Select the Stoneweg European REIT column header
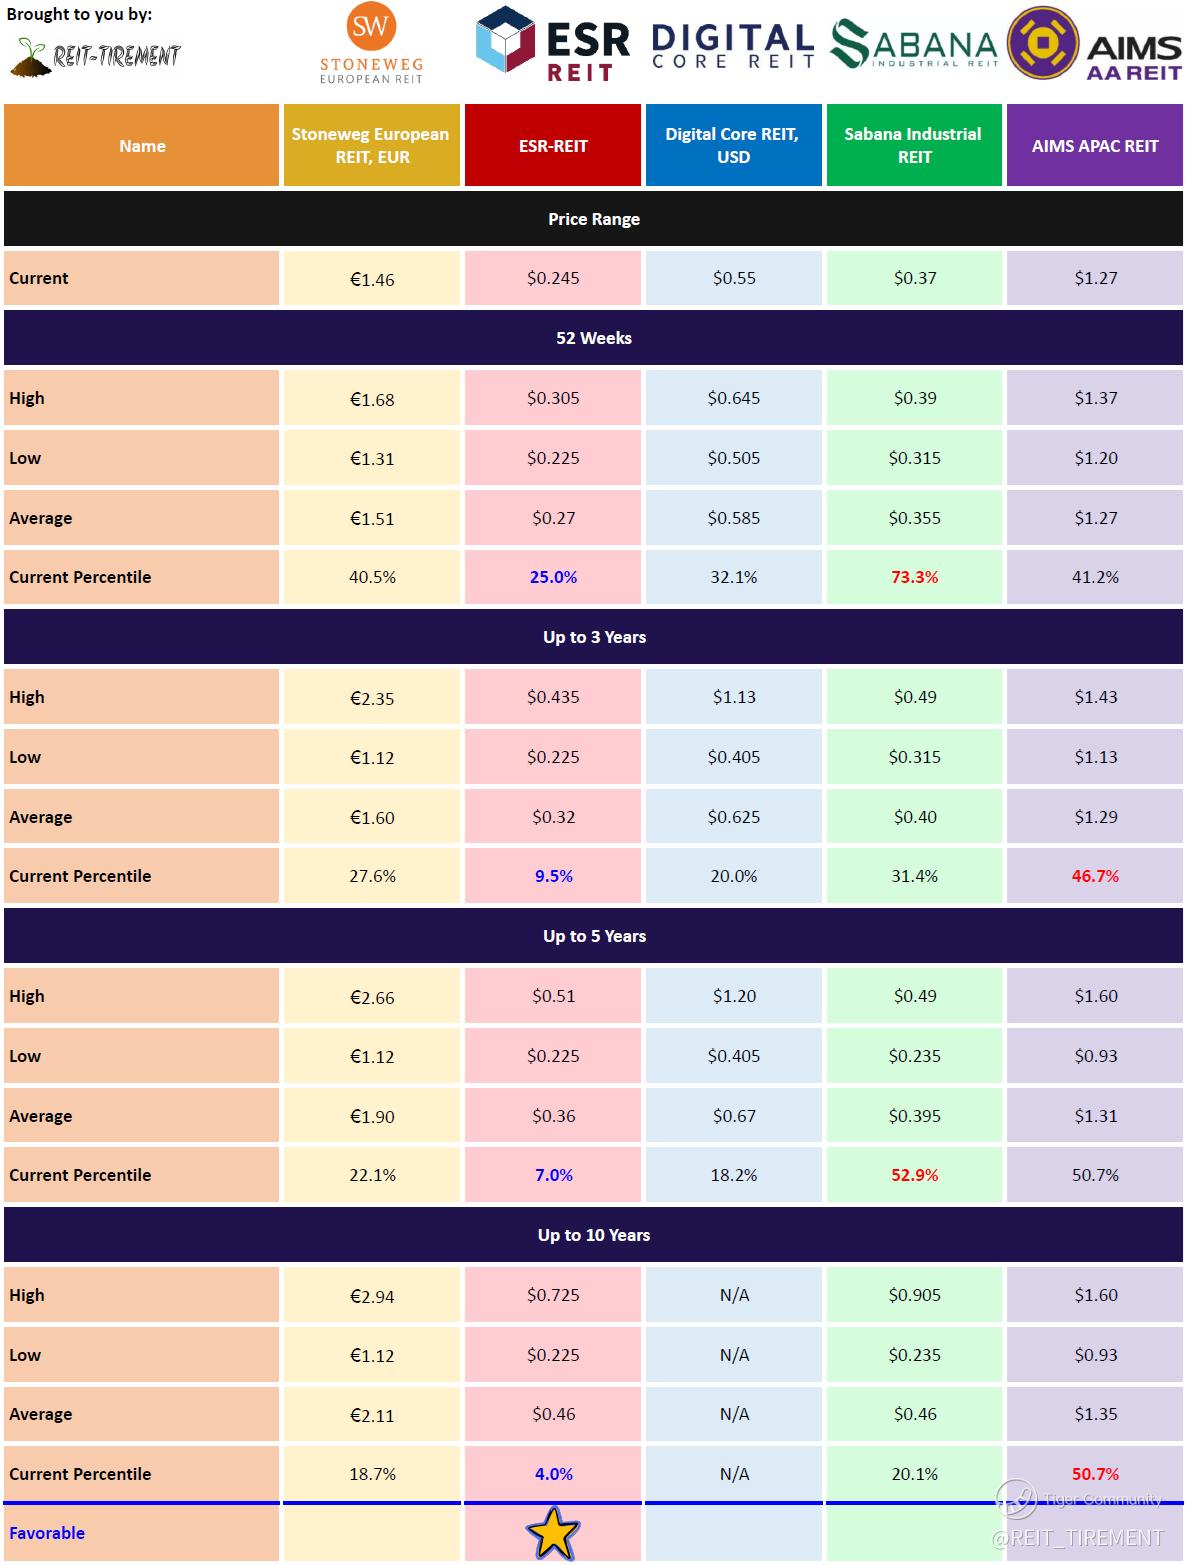The width and height of the screenshot is (1187, 1565). 371,146
